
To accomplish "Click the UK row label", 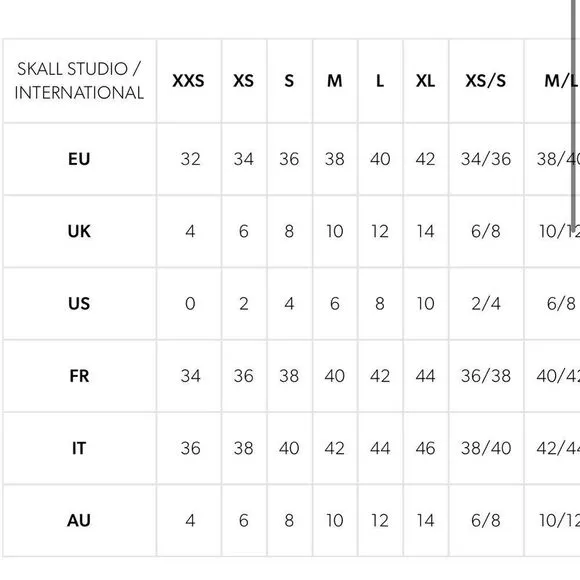I will click(79, 232).
